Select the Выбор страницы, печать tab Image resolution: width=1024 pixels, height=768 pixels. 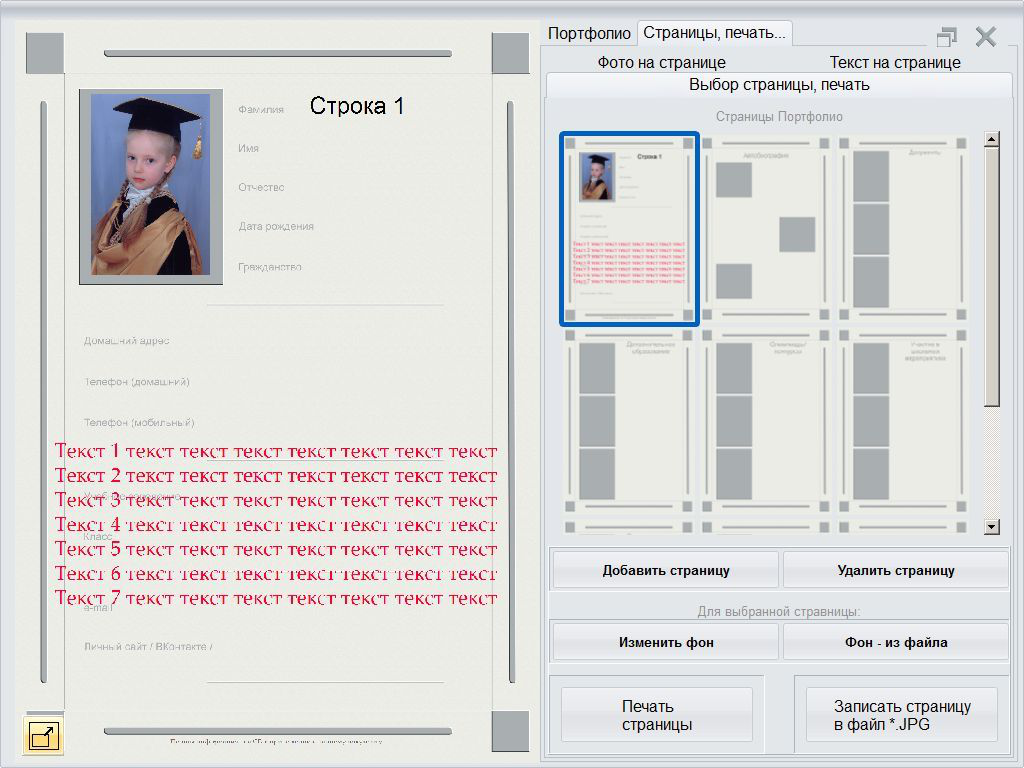tap(779, 85)
